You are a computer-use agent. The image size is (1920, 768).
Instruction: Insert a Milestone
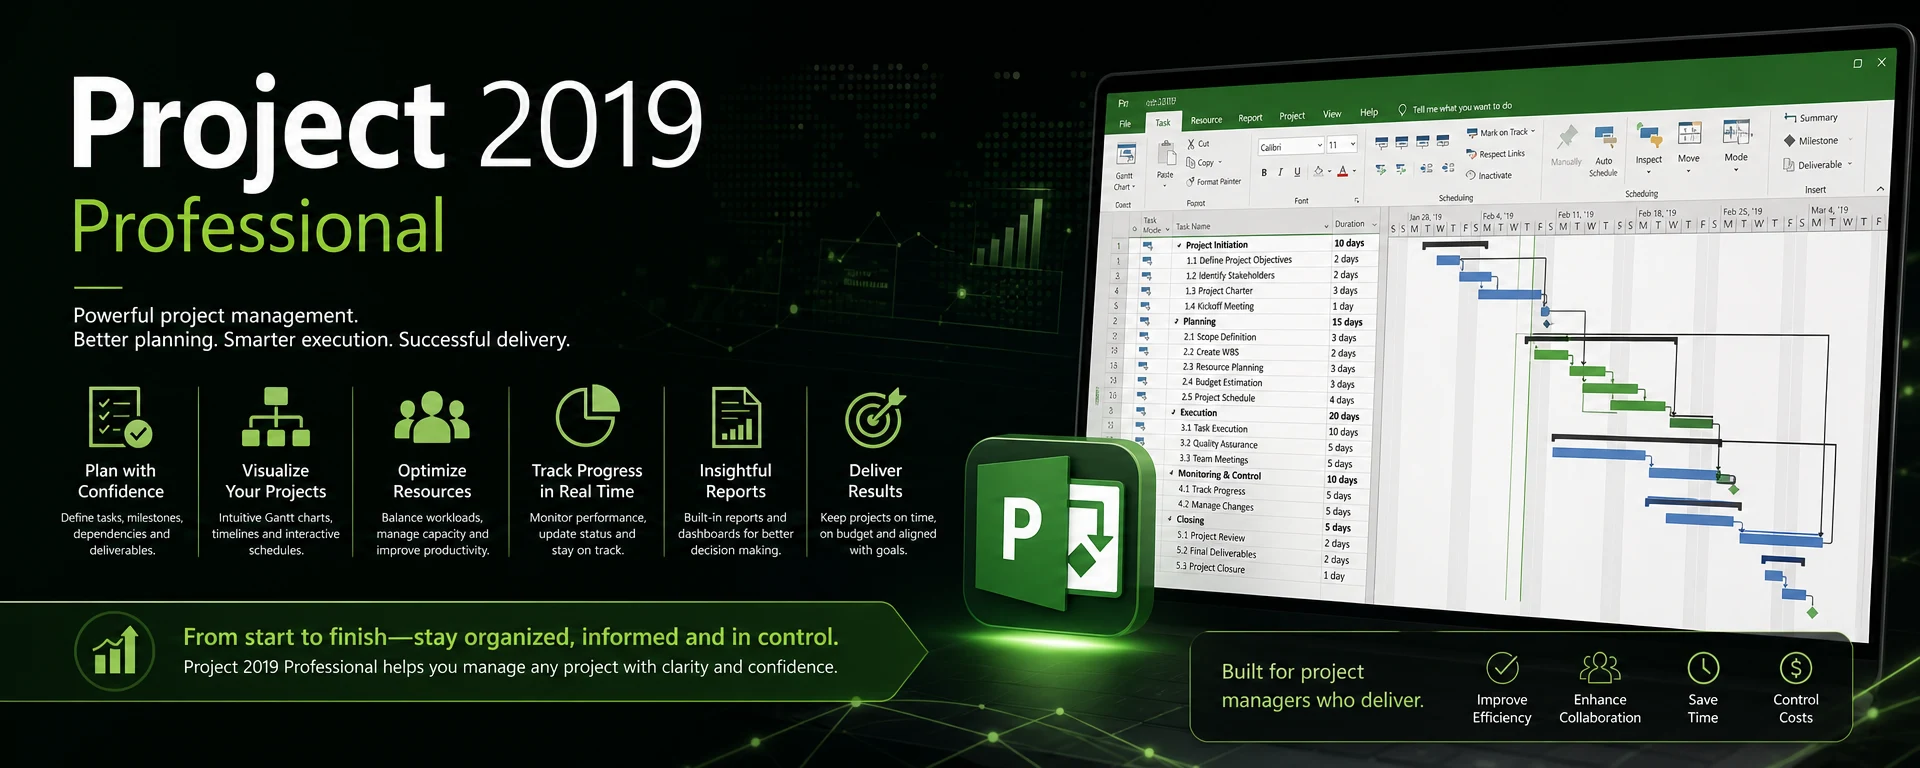point(1811,141)
